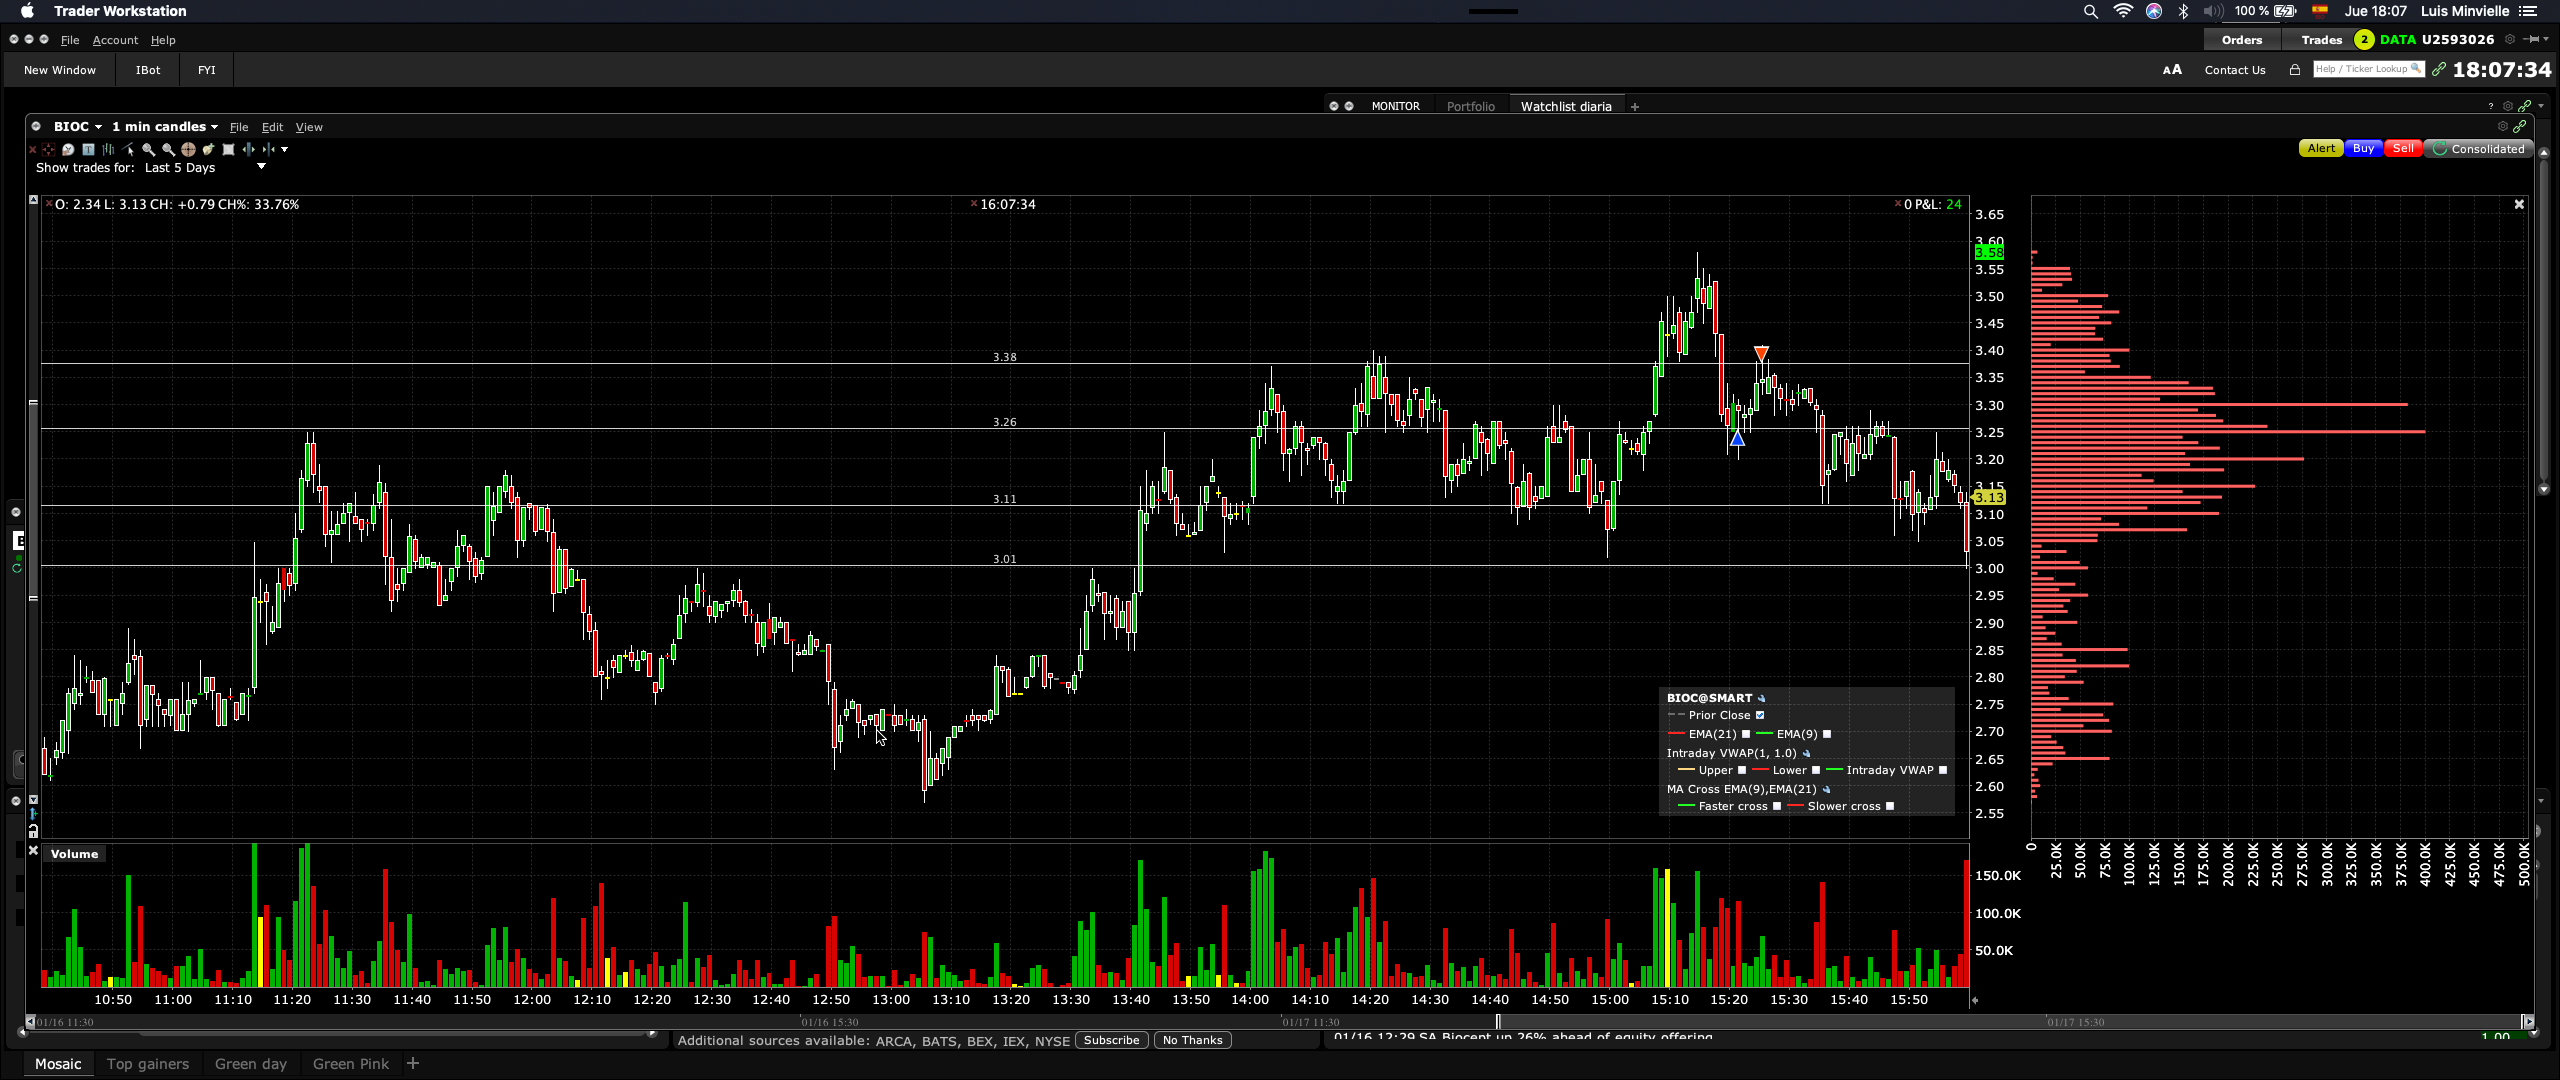Screen dimensions: 2560x1080
Task: Click the chart bars style icon
Action: (108, 150)
